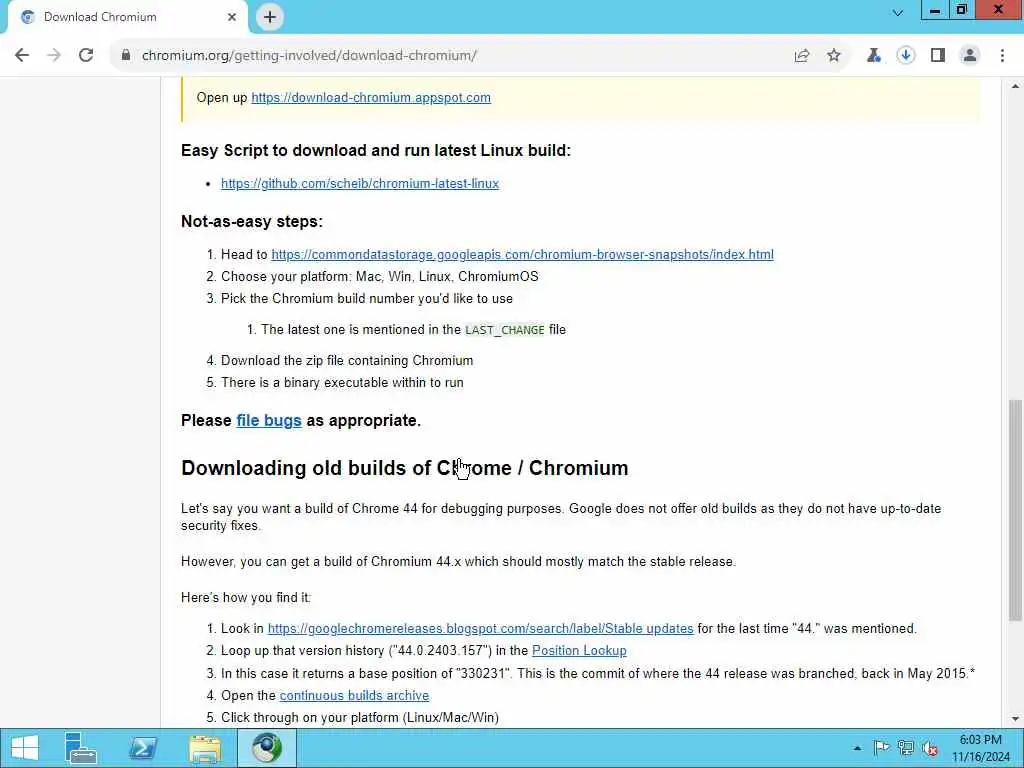
Task: Click the LAST_CHANGE code text
Action: [504, 330]
